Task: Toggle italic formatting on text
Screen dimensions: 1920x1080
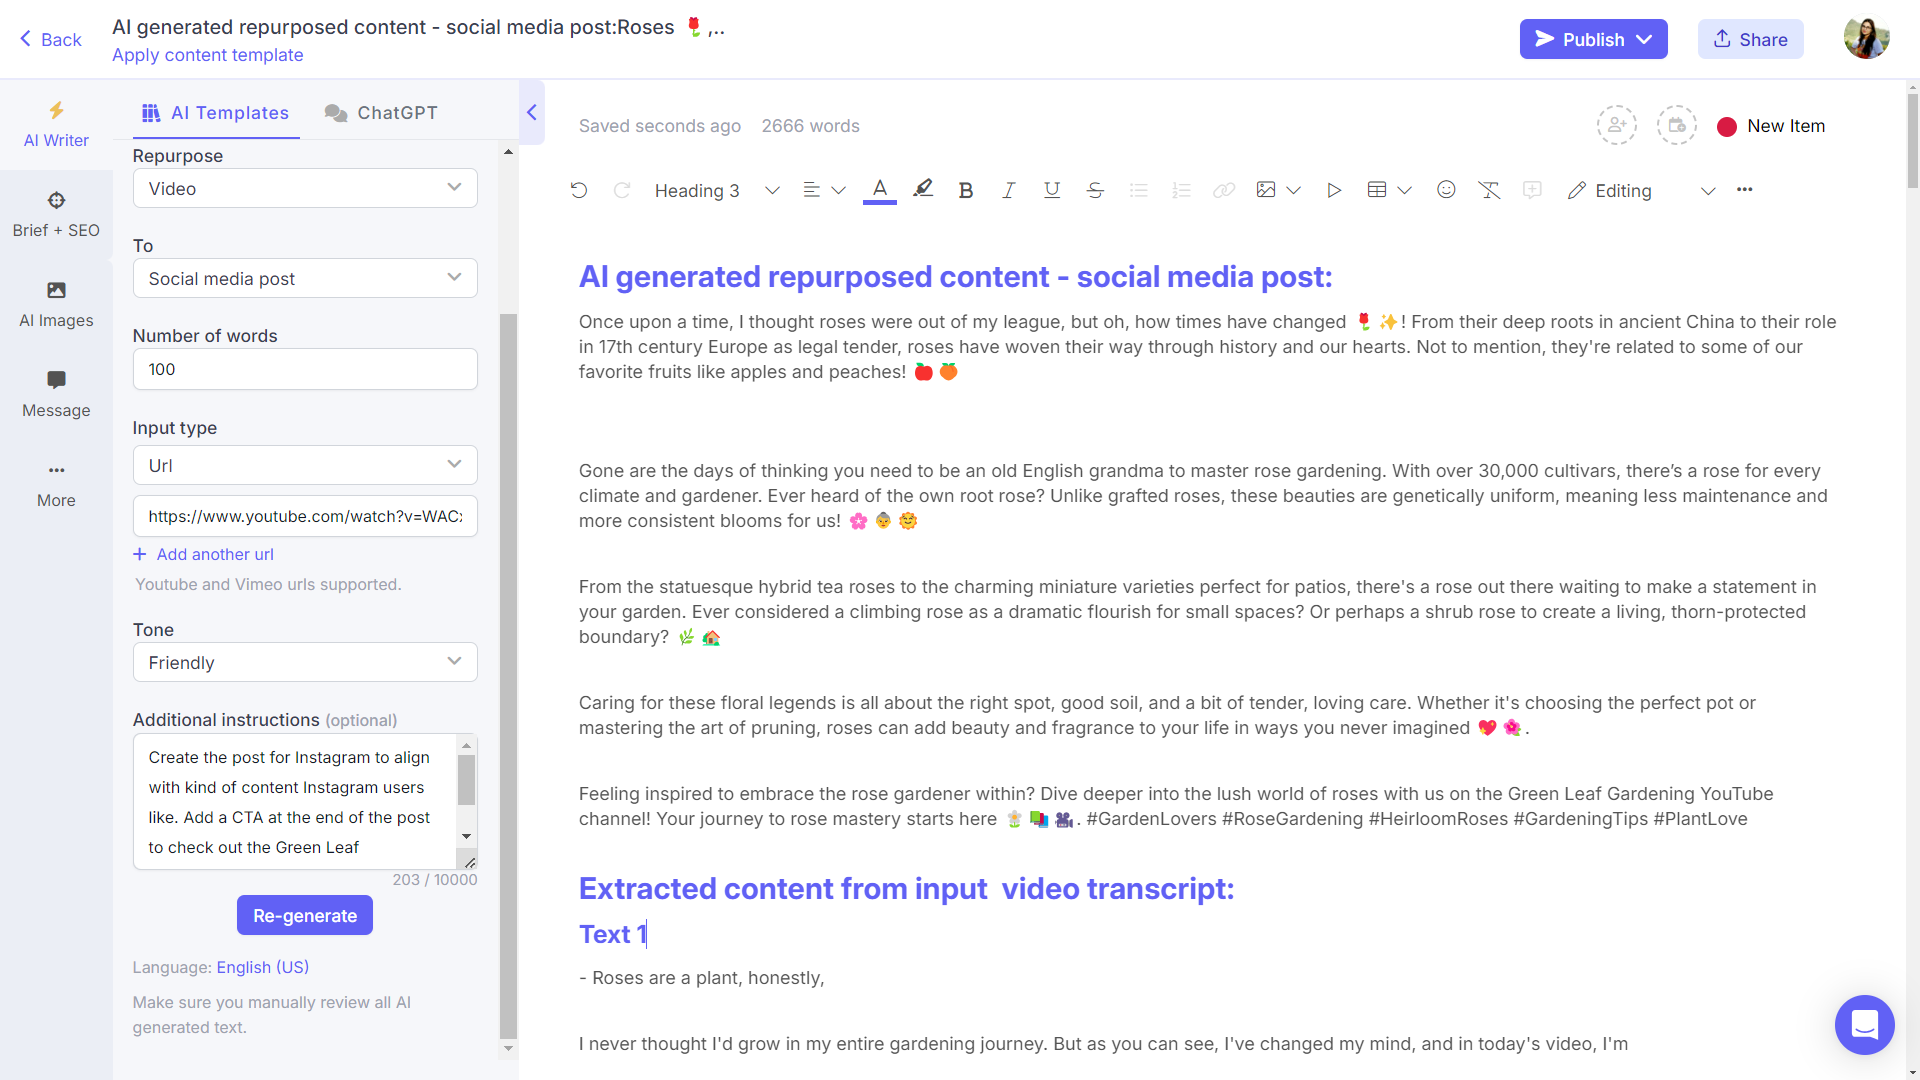Action: [x=1009, y=191]
